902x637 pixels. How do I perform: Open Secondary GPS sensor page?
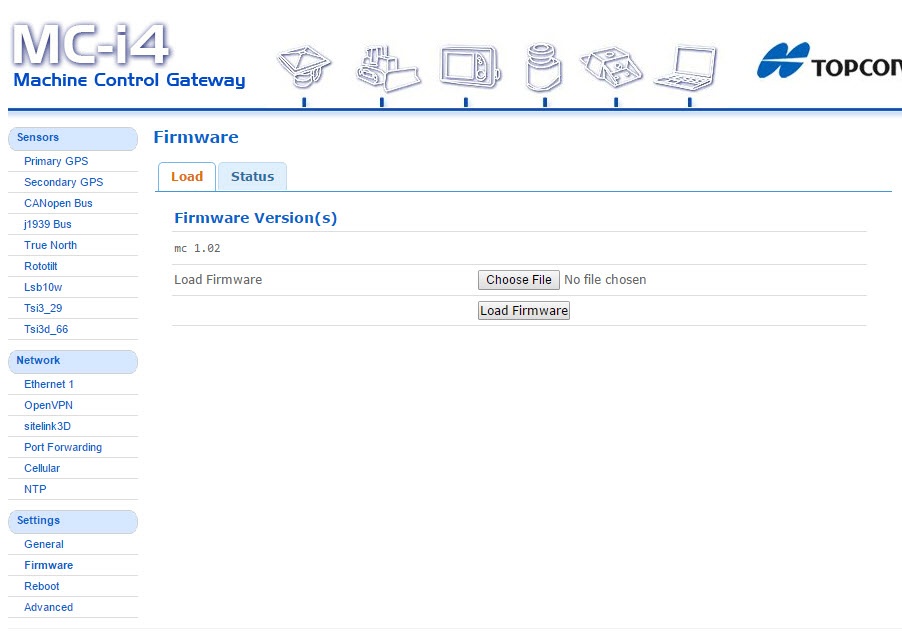click(x=63, y=182)
